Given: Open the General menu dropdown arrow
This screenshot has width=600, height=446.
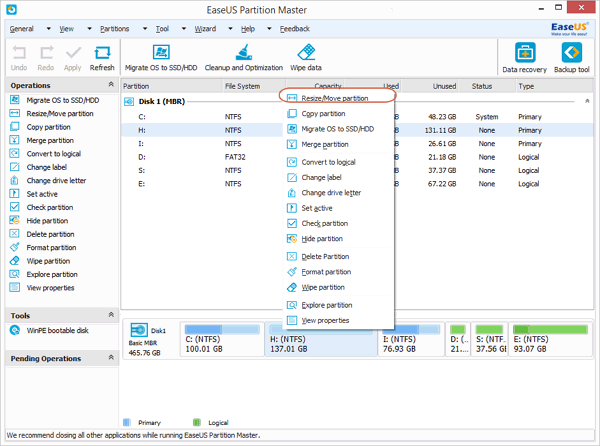Looking at the screenshot, I should point(48,28).
